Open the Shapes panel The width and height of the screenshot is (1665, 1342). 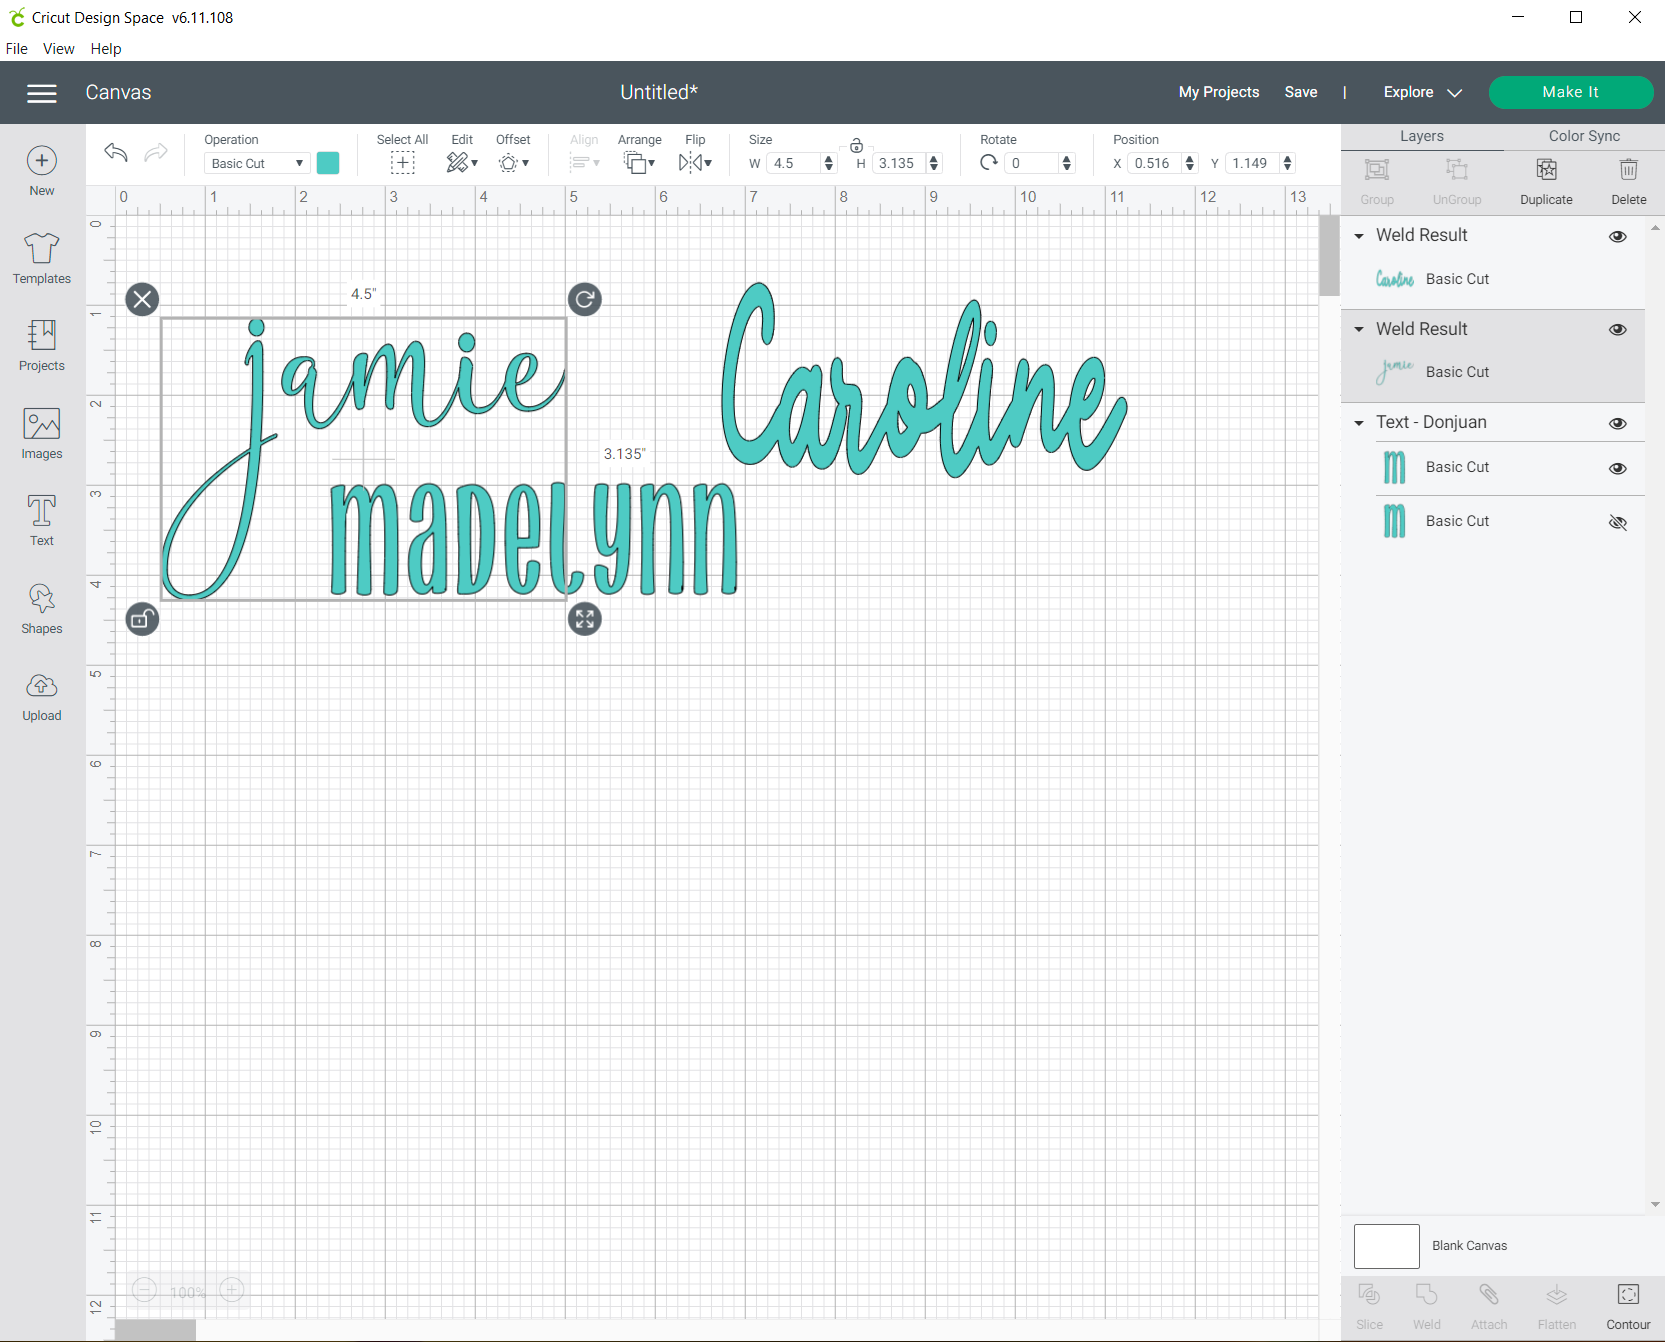point(42,608)
